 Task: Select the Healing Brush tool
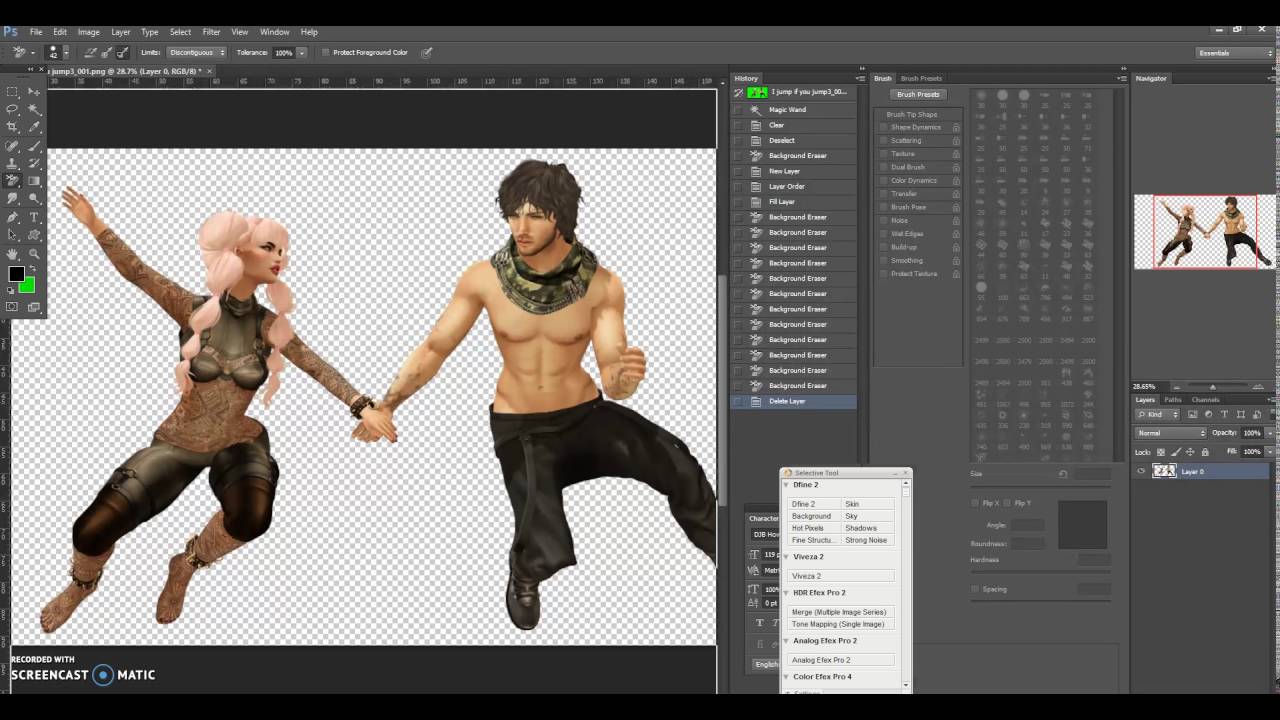click(12, 145)
